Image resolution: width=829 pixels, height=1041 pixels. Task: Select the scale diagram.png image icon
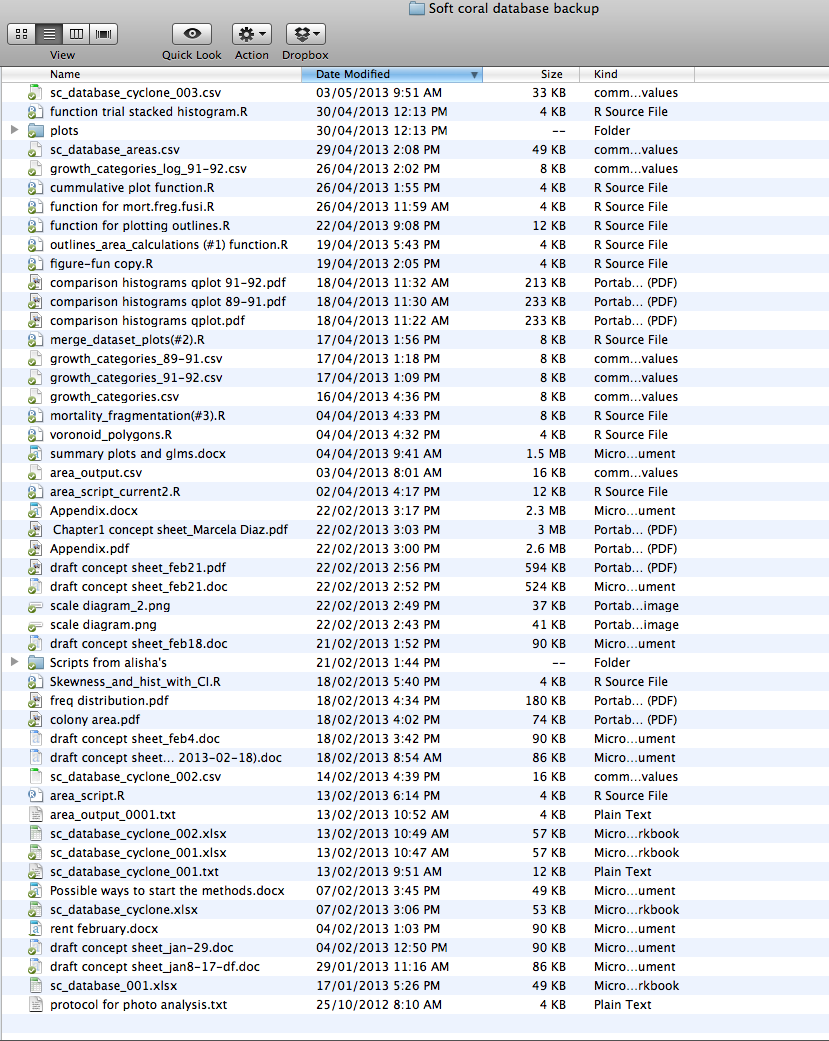click(x=35, y=625)
